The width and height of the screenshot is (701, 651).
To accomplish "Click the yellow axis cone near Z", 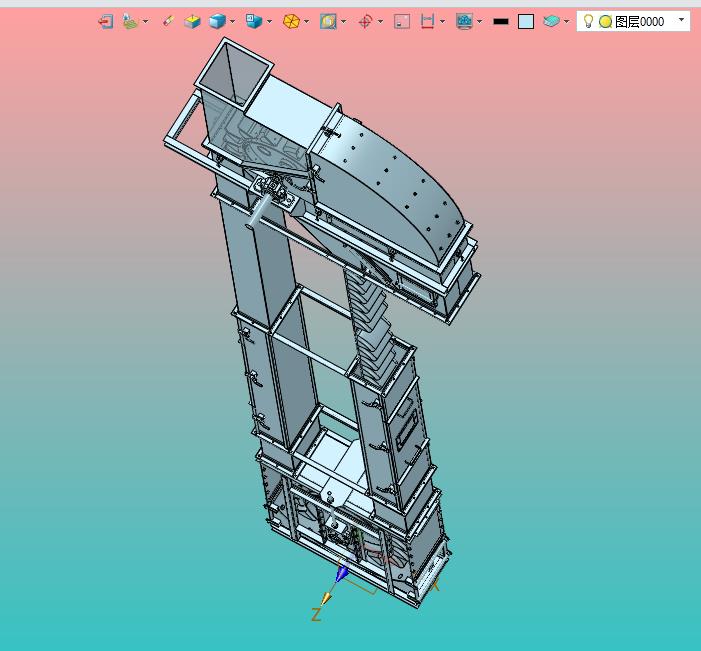I will [x=326, y=599].
